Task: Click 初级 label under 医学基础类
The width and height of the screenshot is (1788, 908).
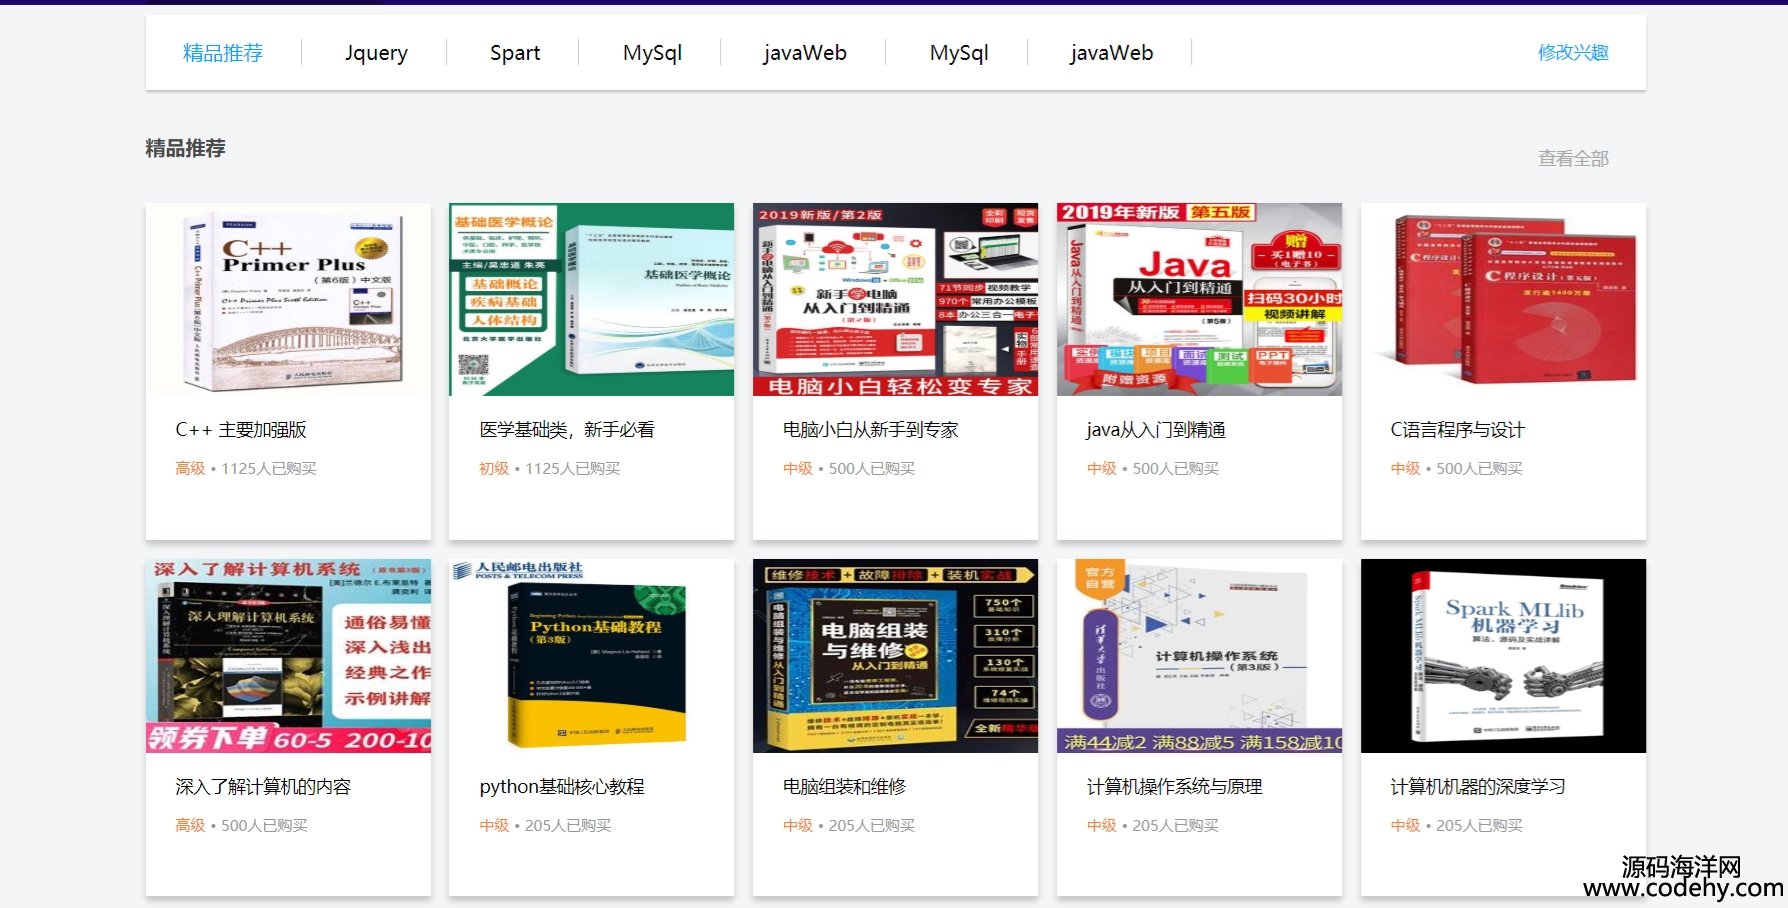Action: click(494, 468)
